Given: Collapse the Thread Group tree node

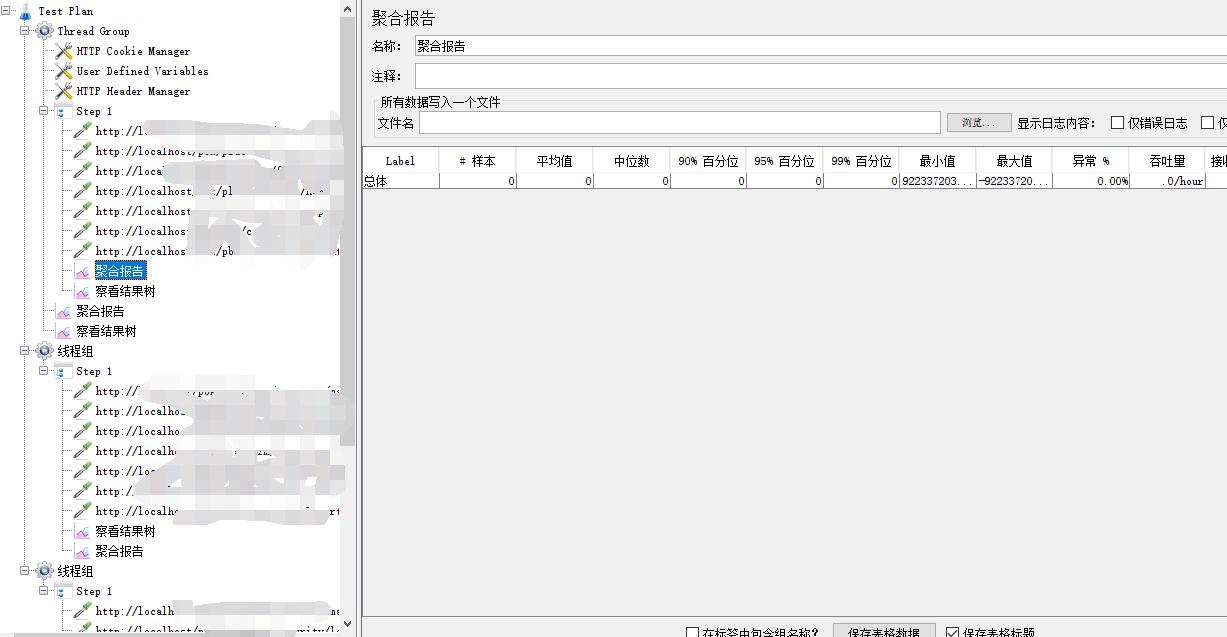Looking at the screenshot, I should pyautogui.click(x=23, y=31).
